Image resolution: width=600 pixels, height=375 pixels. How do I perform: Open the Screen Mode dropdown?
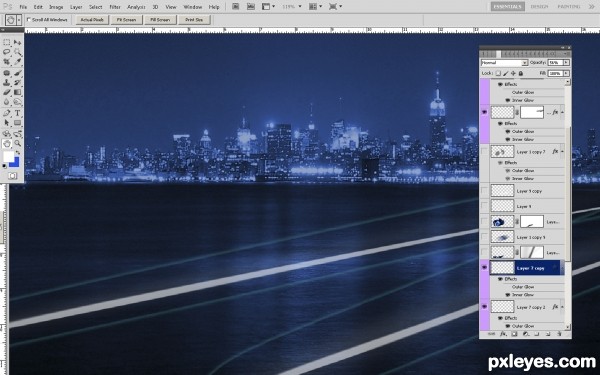(x=335, y=7)
